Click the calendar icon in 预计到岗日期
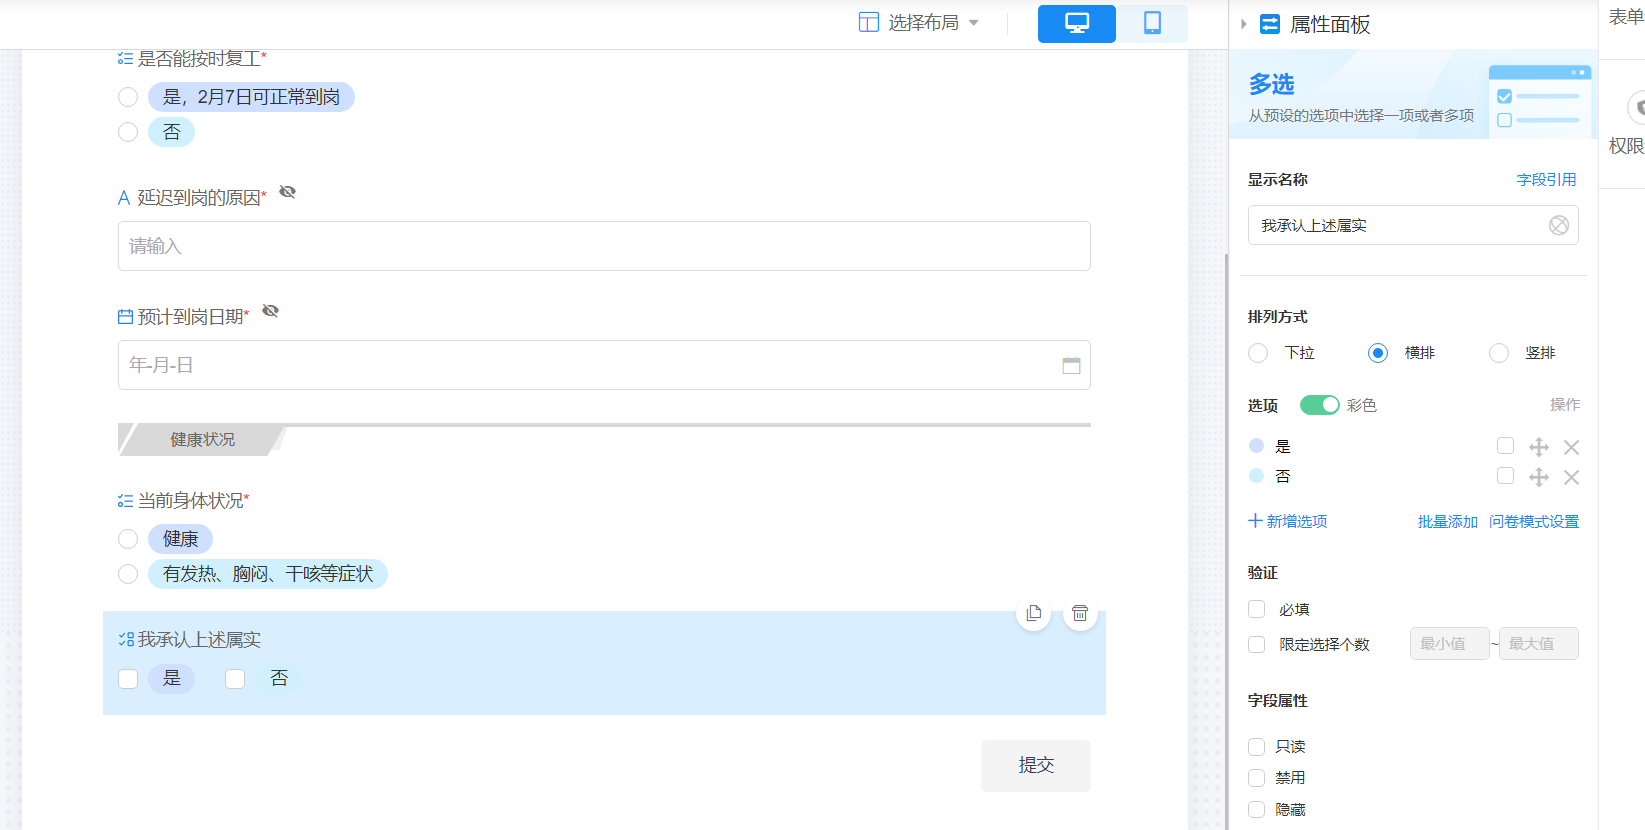The image size is (1645, 830). [x=1071, y=365]
